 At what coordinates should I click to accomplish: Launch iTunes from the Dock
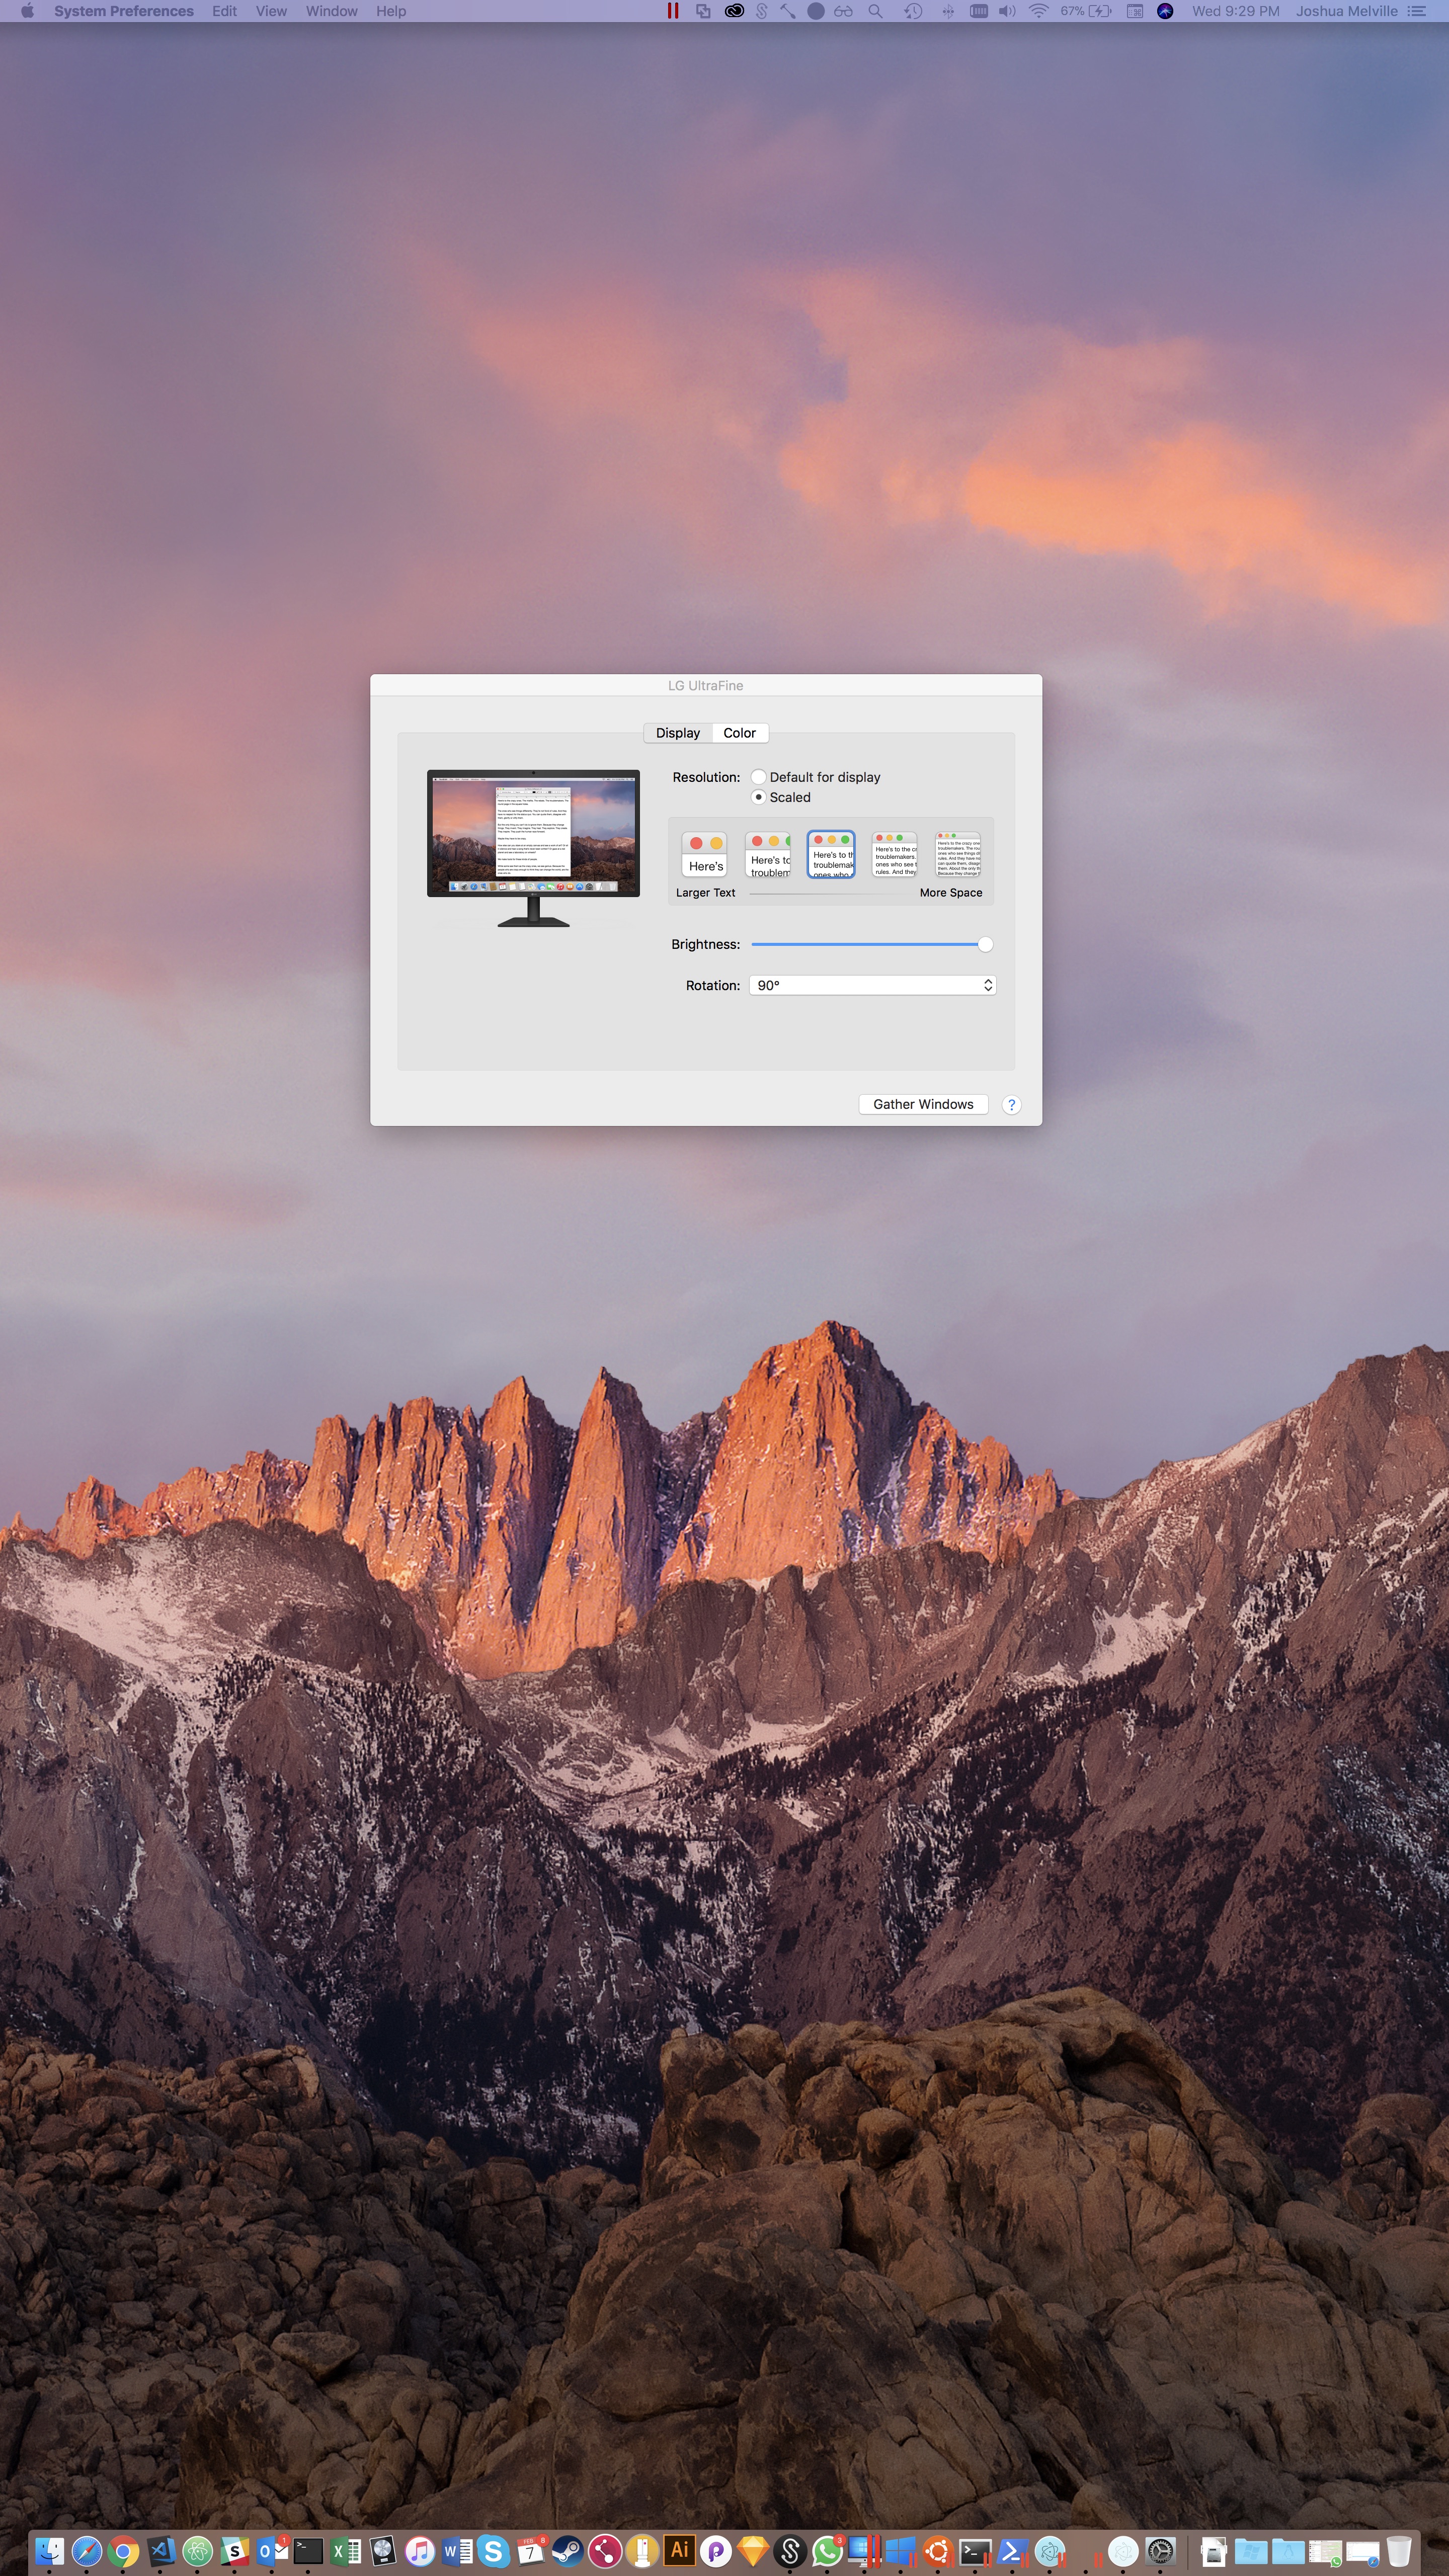[420, 2551]
